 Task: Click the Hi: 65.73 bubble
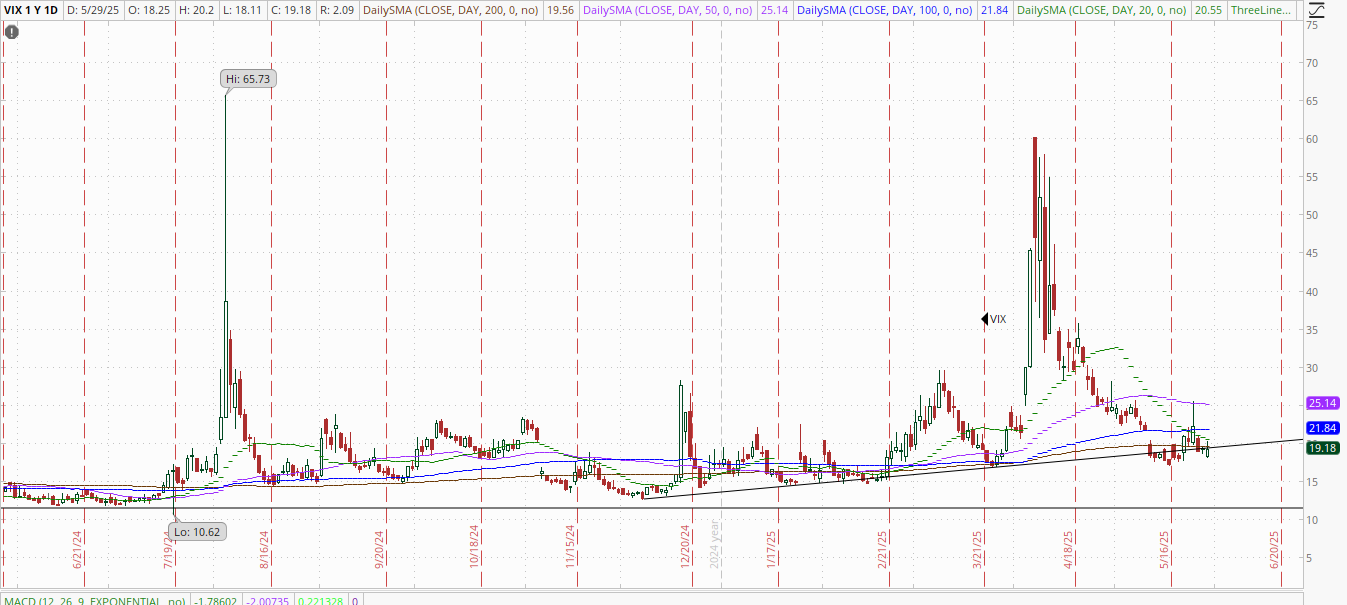(x=247, y=78)
